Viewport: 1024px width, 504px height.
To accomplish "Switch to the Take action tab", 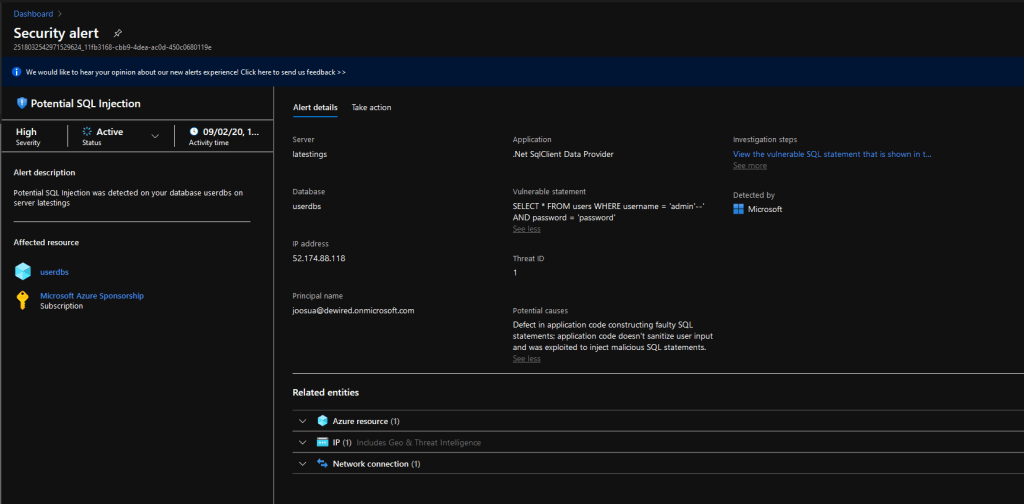I will (371, 107).
